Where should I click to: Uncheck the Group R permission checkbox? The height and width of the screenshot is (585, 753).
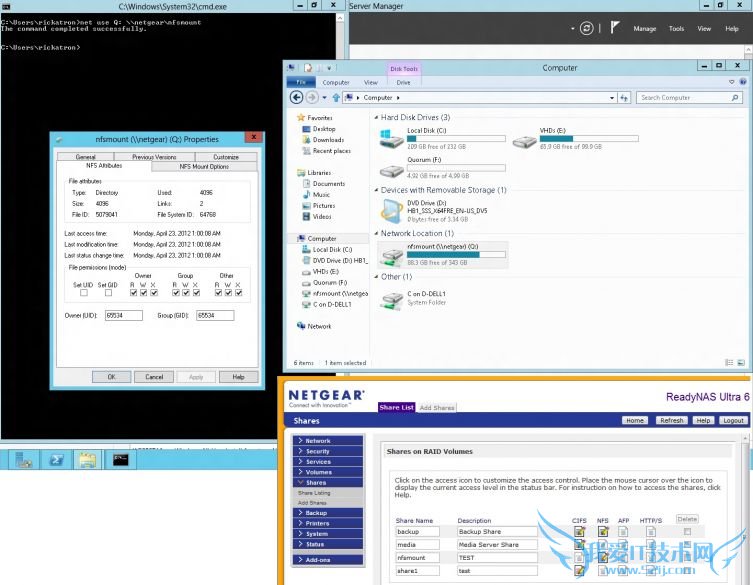176,292
